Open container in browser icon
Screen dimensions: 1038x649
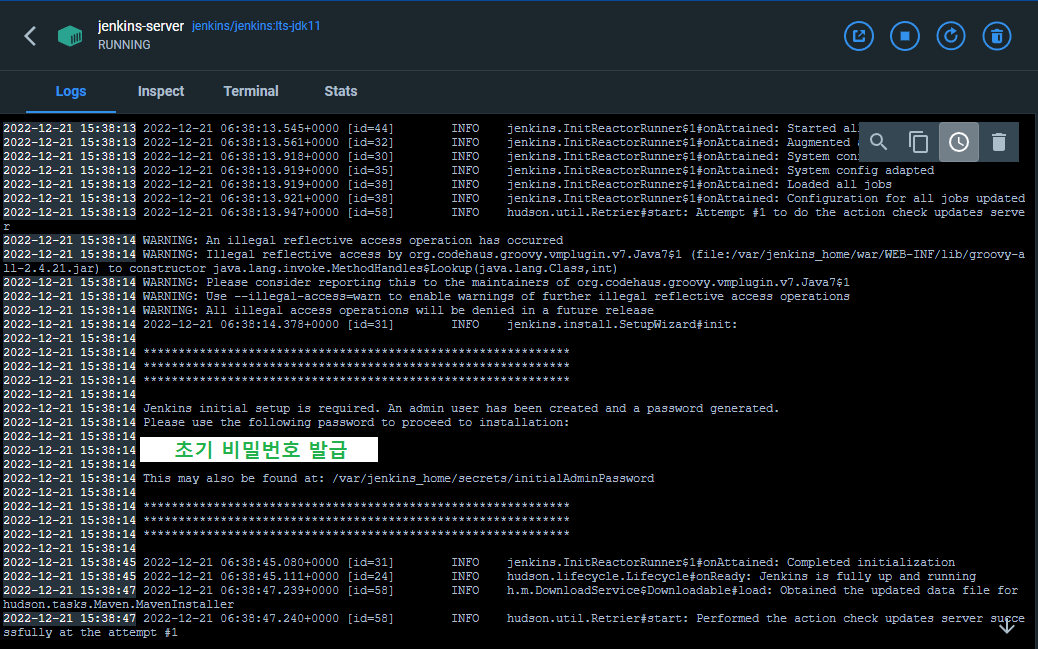click(859, 36)
